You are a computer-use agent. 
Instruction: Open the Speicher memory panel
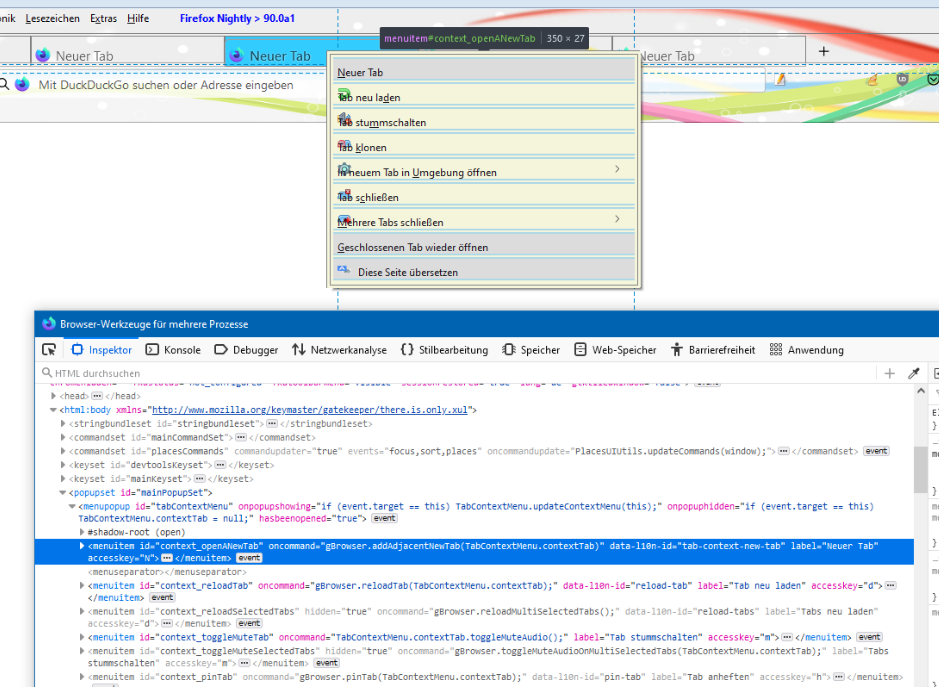click(x=531, y=350)
